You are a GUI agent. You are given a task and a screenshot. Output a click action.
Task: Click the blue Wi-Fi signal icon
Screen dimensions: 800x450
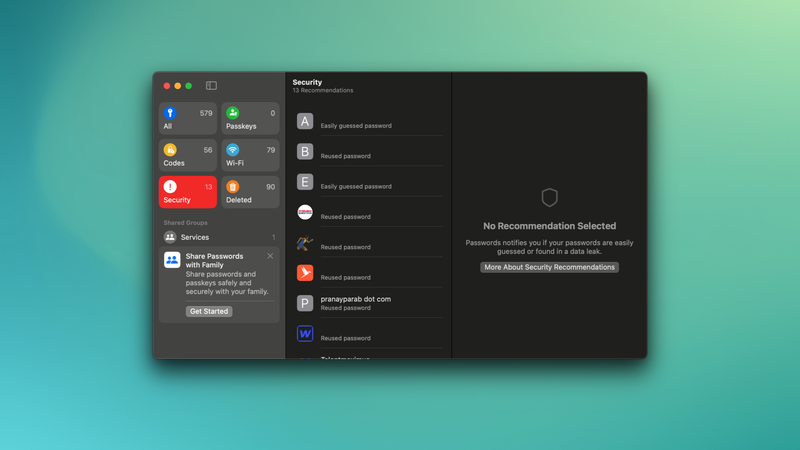pyautogui.click(x=233, y=149)
